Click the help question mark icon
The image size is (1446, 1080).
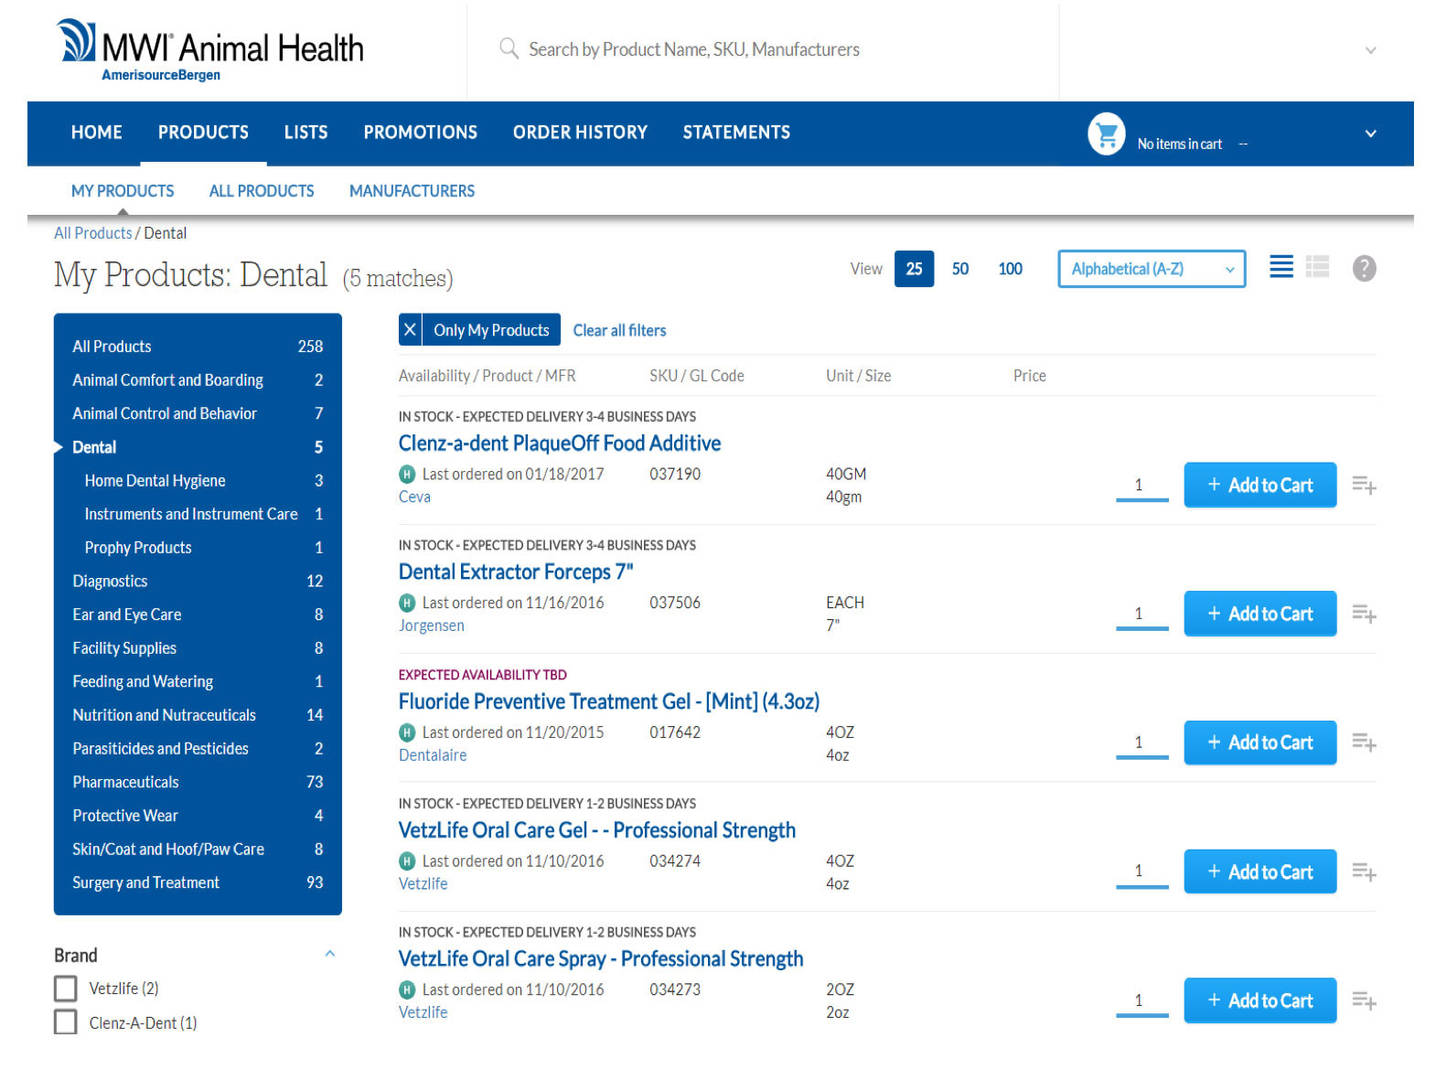point(1364,268)
